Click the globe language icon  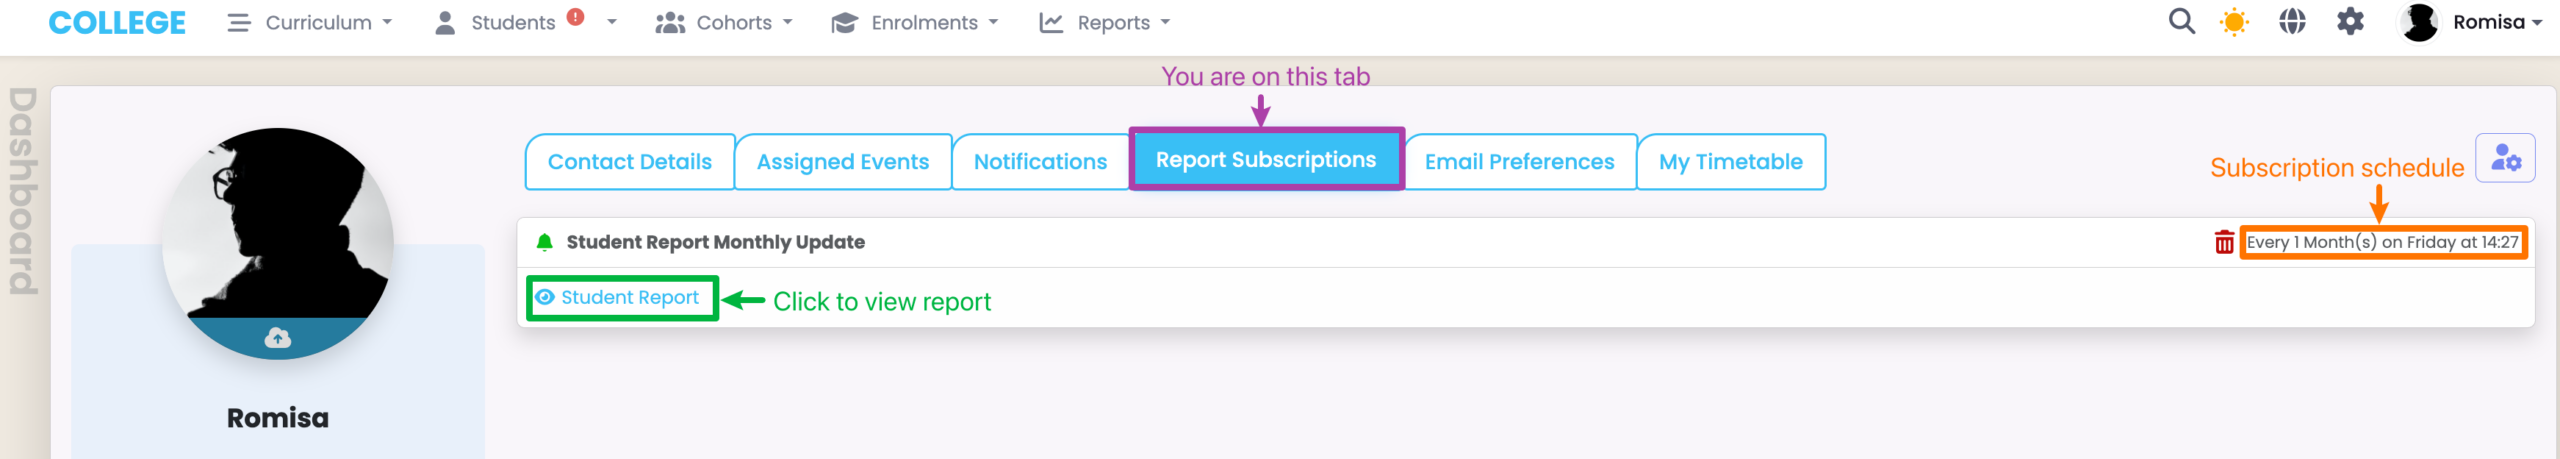[x=2292, y=22]
